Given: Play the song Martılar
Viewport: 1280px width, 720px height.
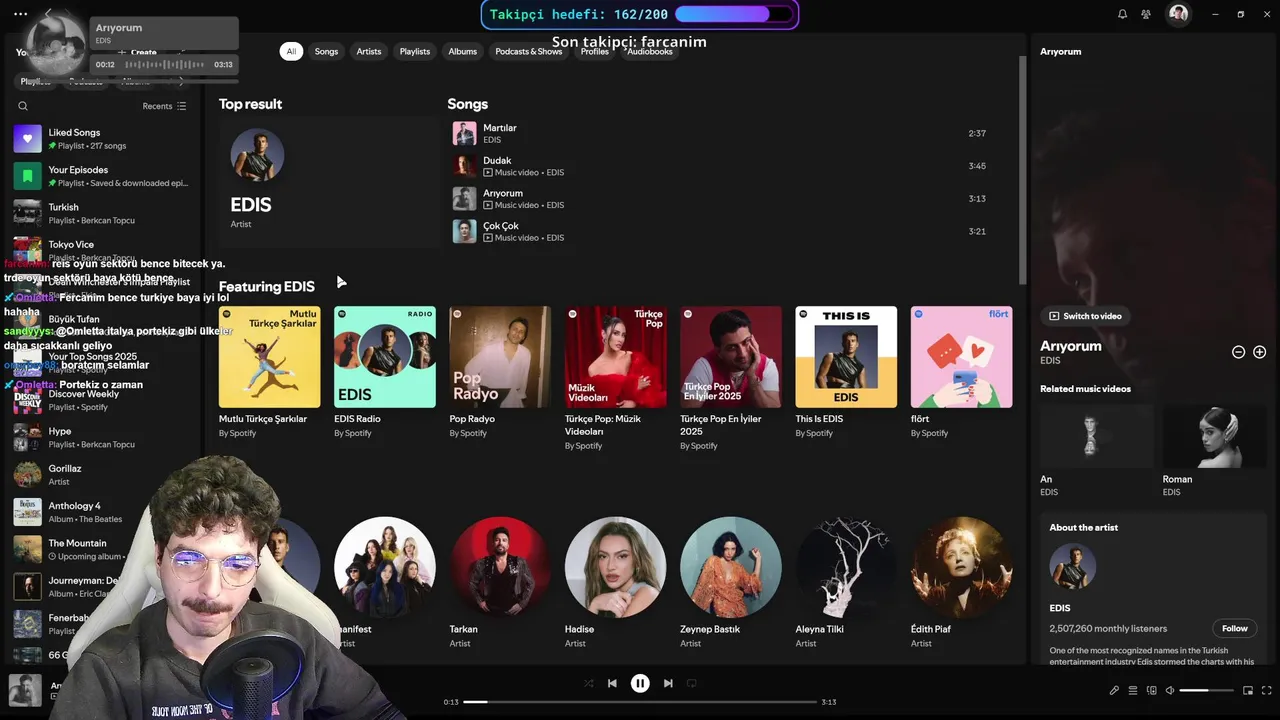Looking at the screenshot, I should coord(722,133).
